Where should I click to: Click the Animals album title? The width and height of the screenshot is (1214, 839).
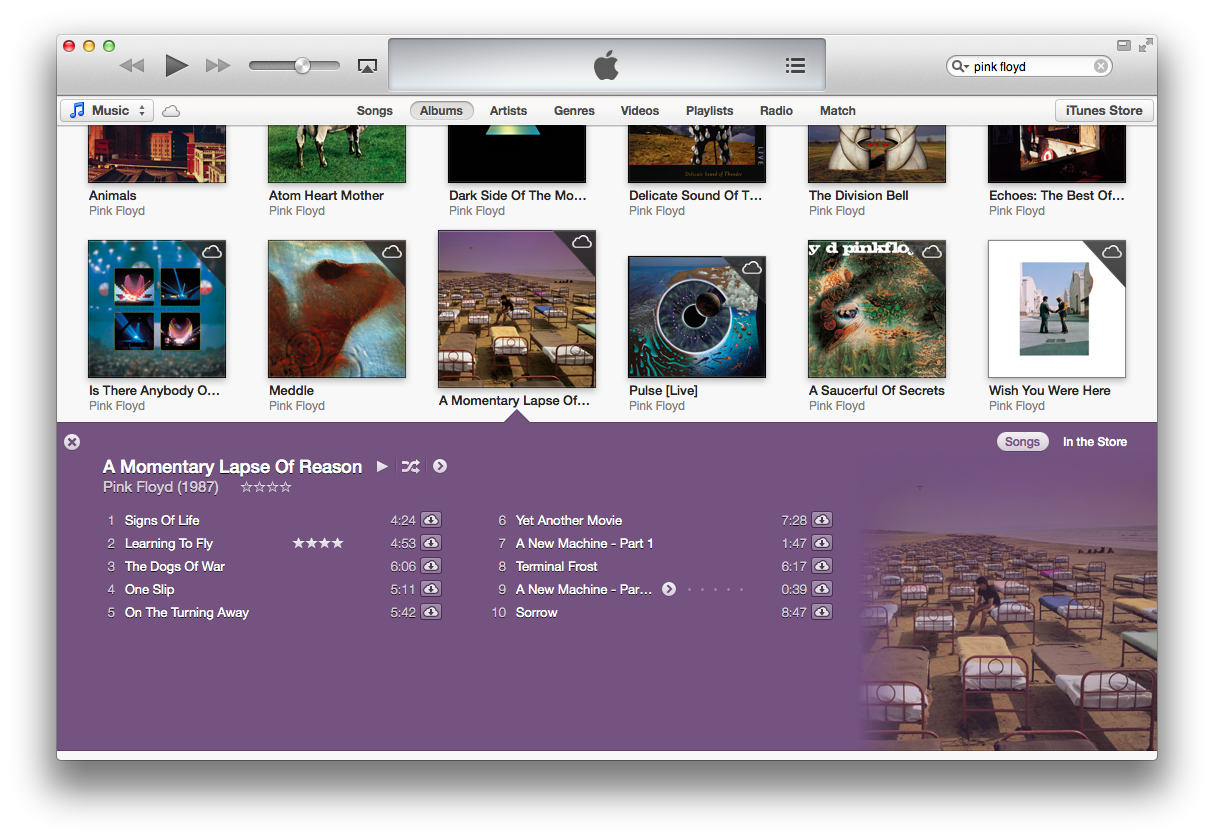click(x=112, y=195)
